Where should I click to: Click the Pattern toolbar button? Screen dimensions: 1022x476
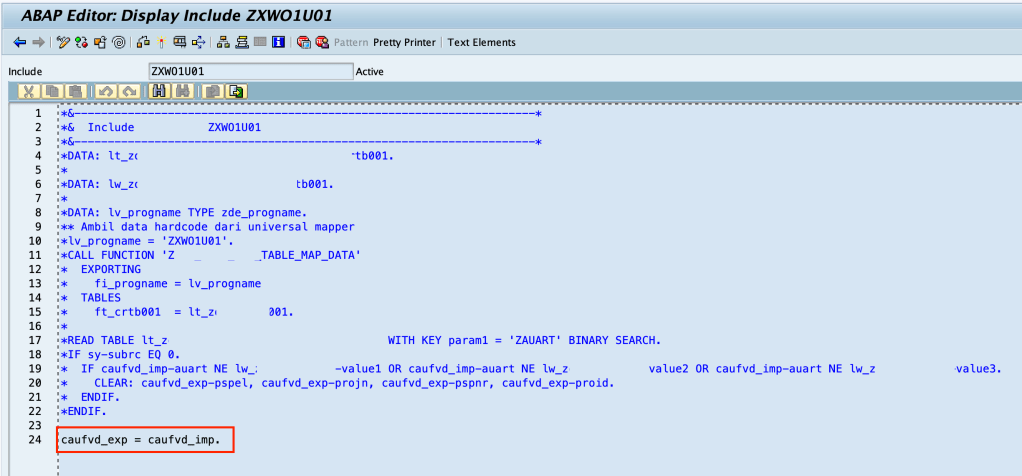click(x=350, y=42)
